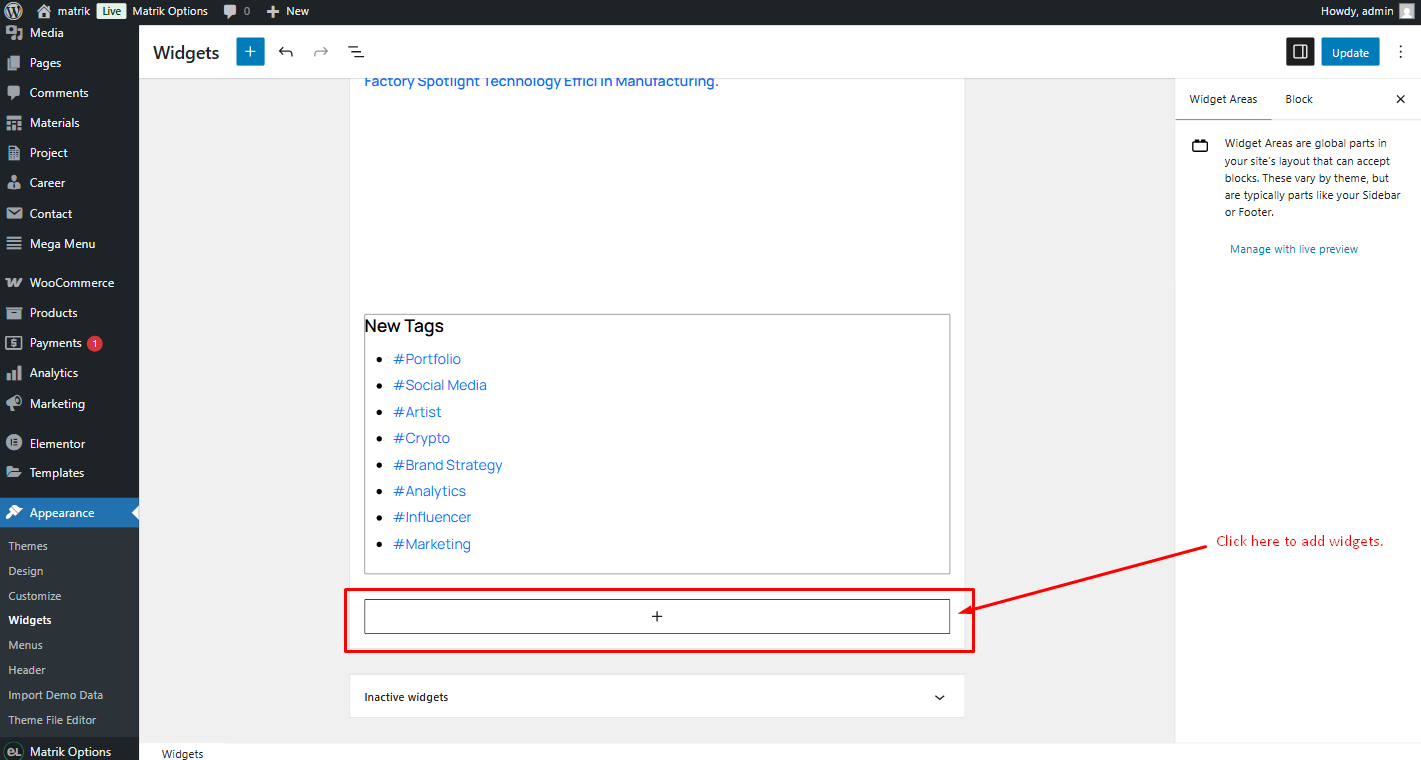Open the Appearance menu item

[69, 513]
